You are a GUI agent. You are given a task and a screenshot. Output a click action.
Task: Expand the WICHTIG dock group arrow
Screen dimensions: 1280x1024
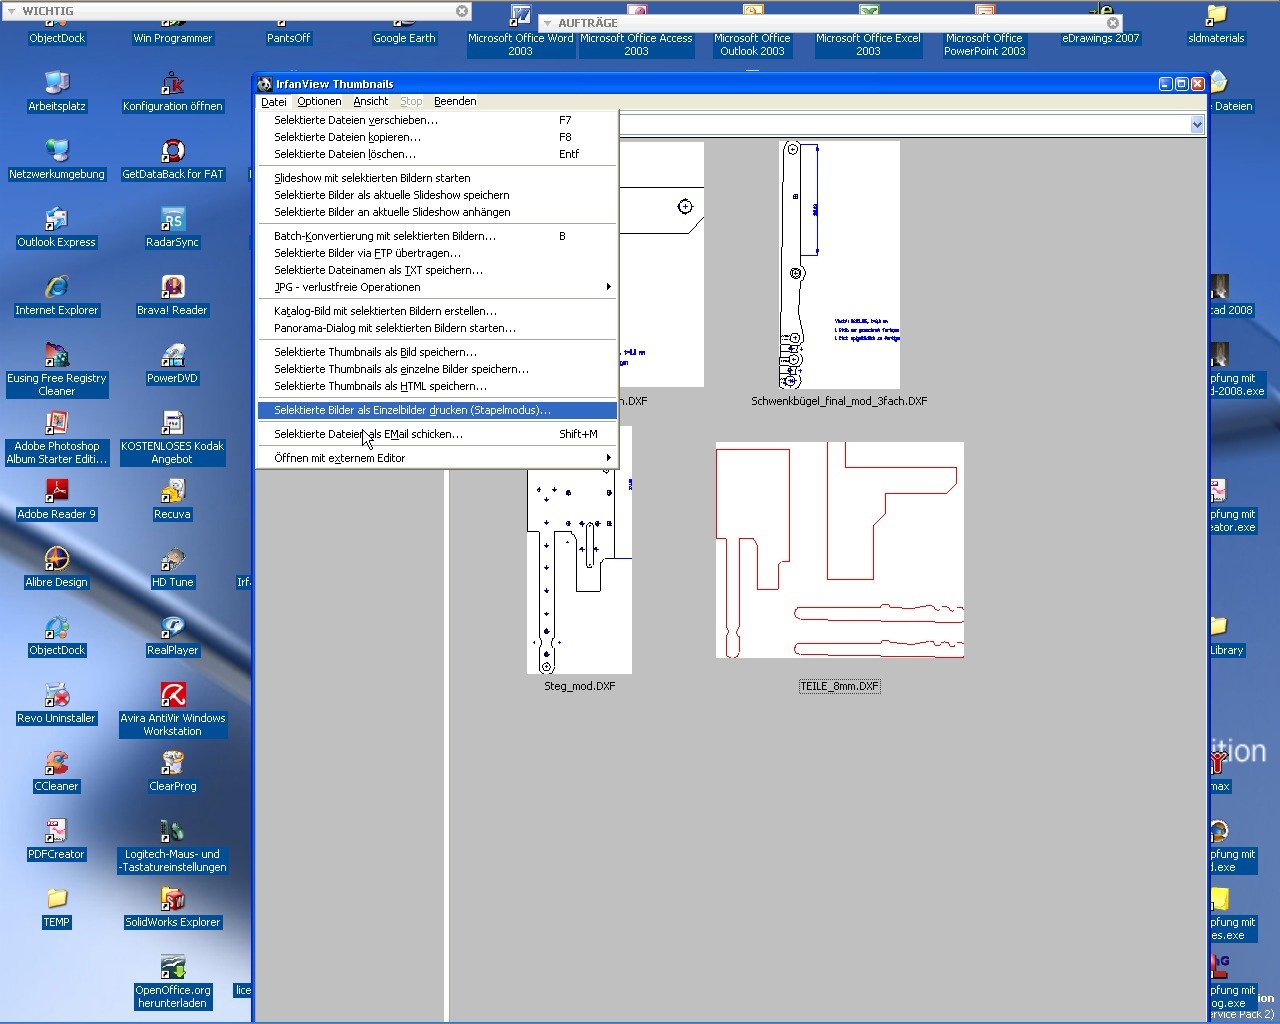[x=12, y=11]
